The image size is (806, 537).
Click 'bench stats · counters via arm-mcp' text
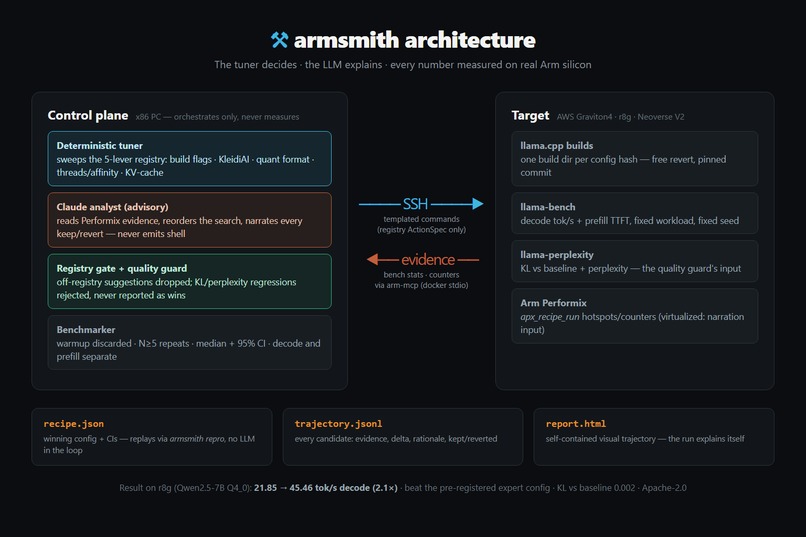point(422,280)
